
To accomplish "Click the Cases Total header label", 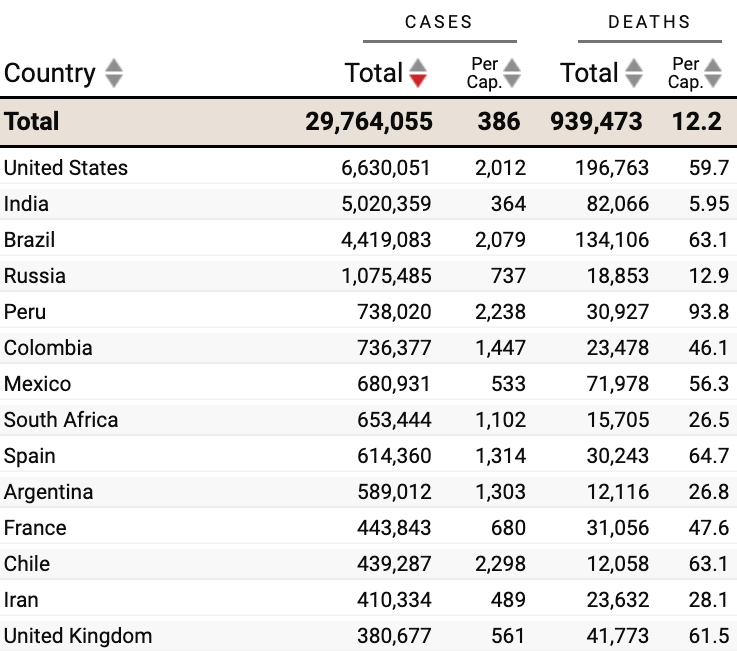I will (x=374, y=73).
